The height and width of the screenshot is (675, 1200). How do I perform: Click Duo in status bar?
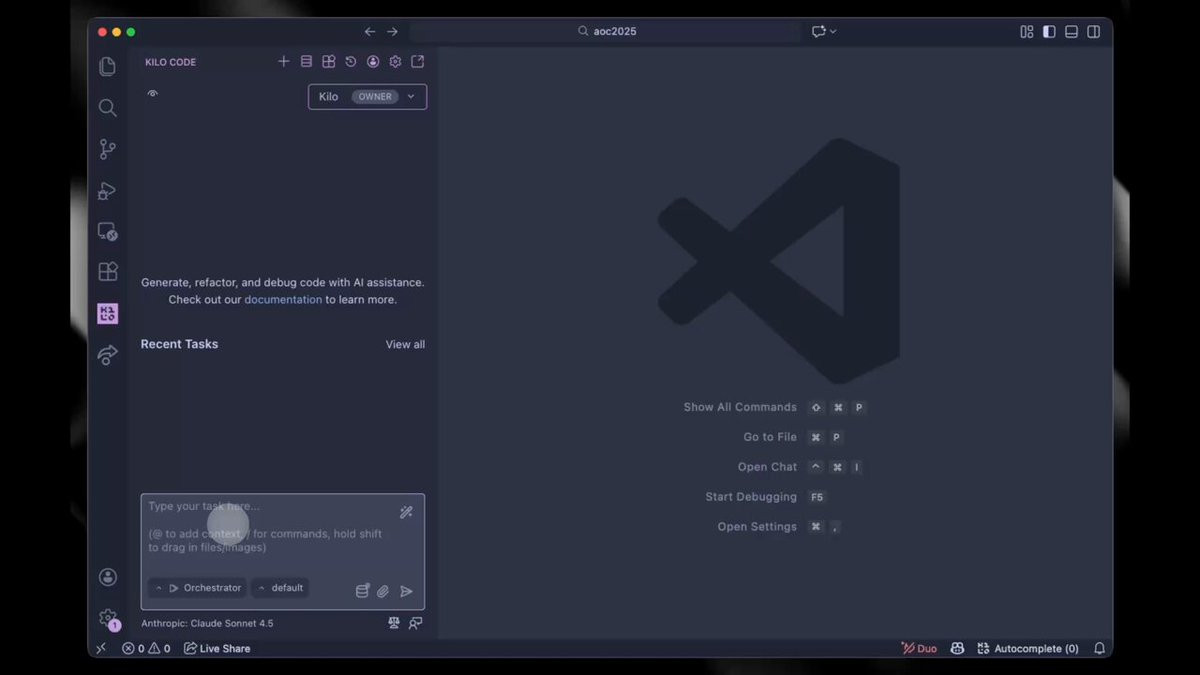919,648
